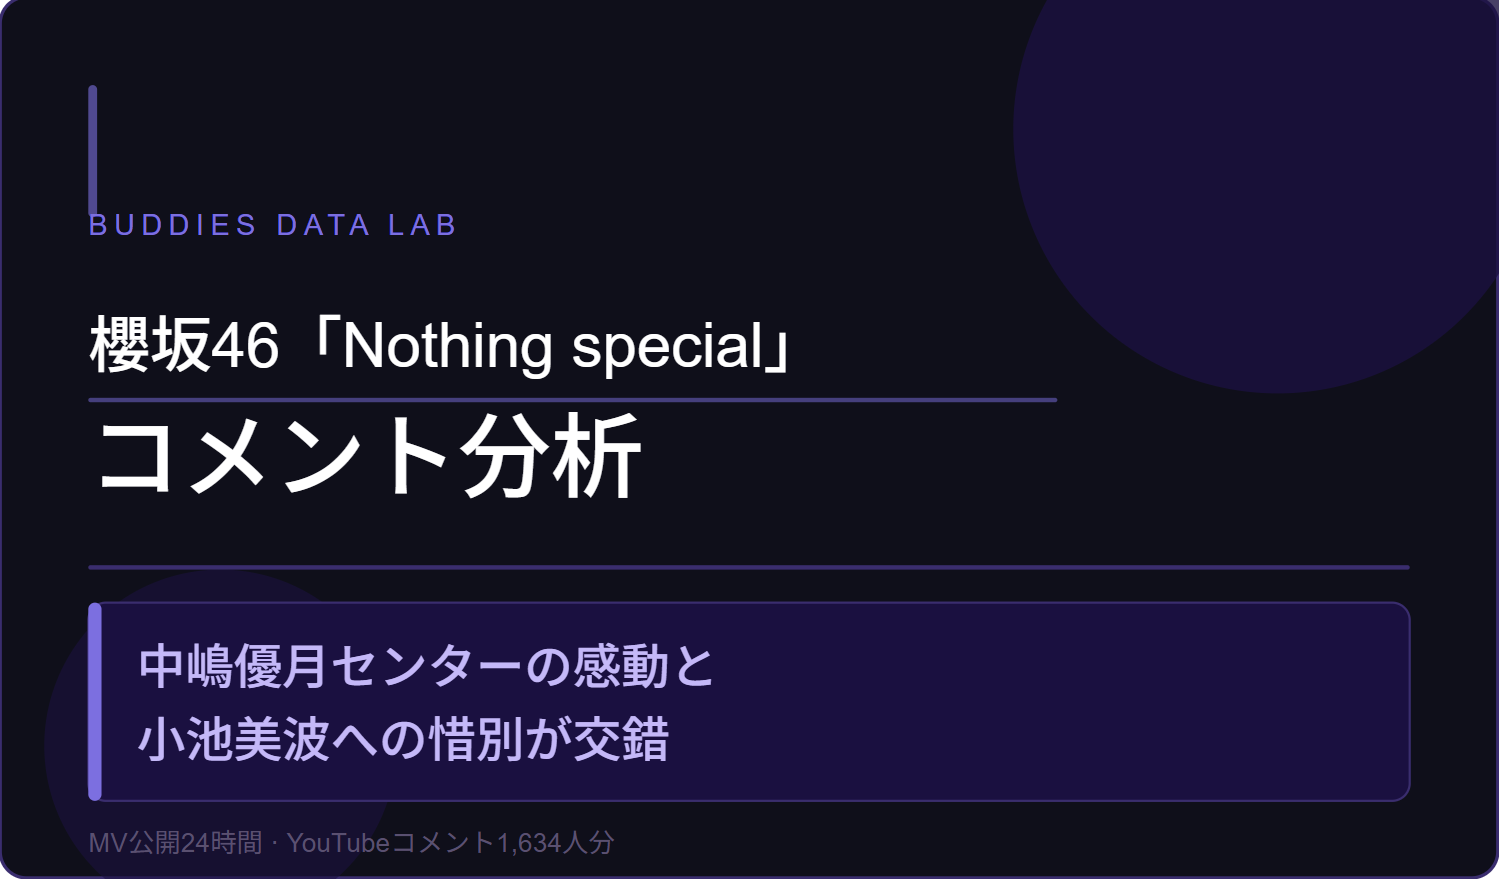Viewport: 1499px width, 879px height.
Task: Click the 惜別が交錯 phrase
Action: click(548, 740)
